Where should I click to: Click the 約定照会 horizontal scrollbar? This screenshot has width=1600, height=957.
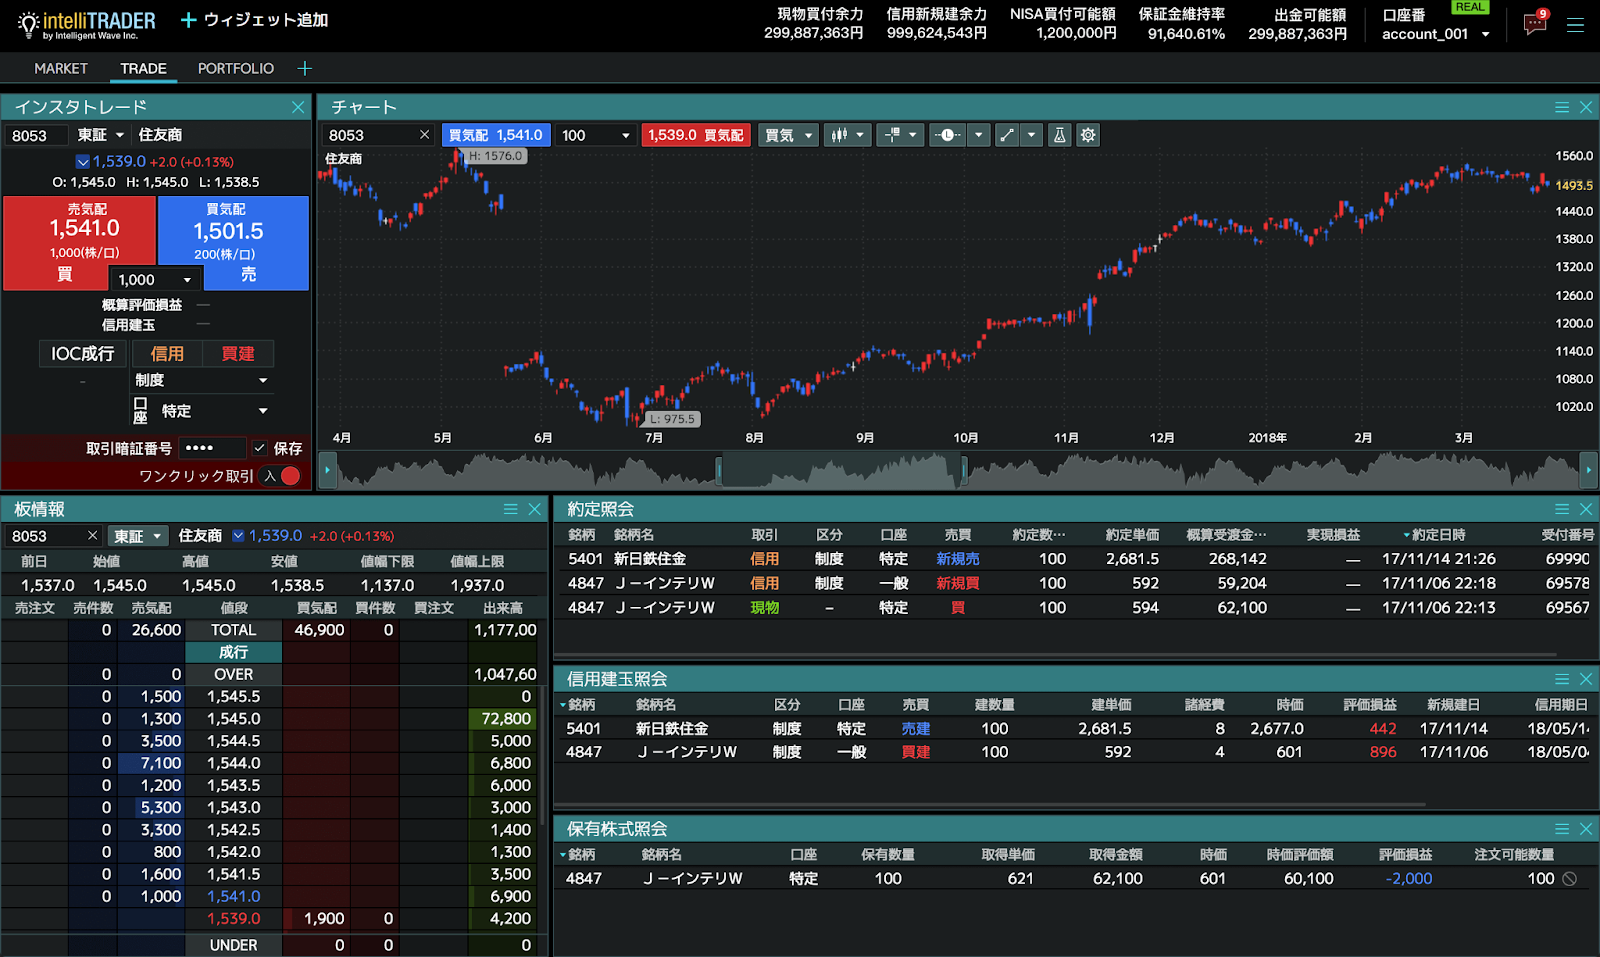pyautogui.click(x=1056, y=655)
